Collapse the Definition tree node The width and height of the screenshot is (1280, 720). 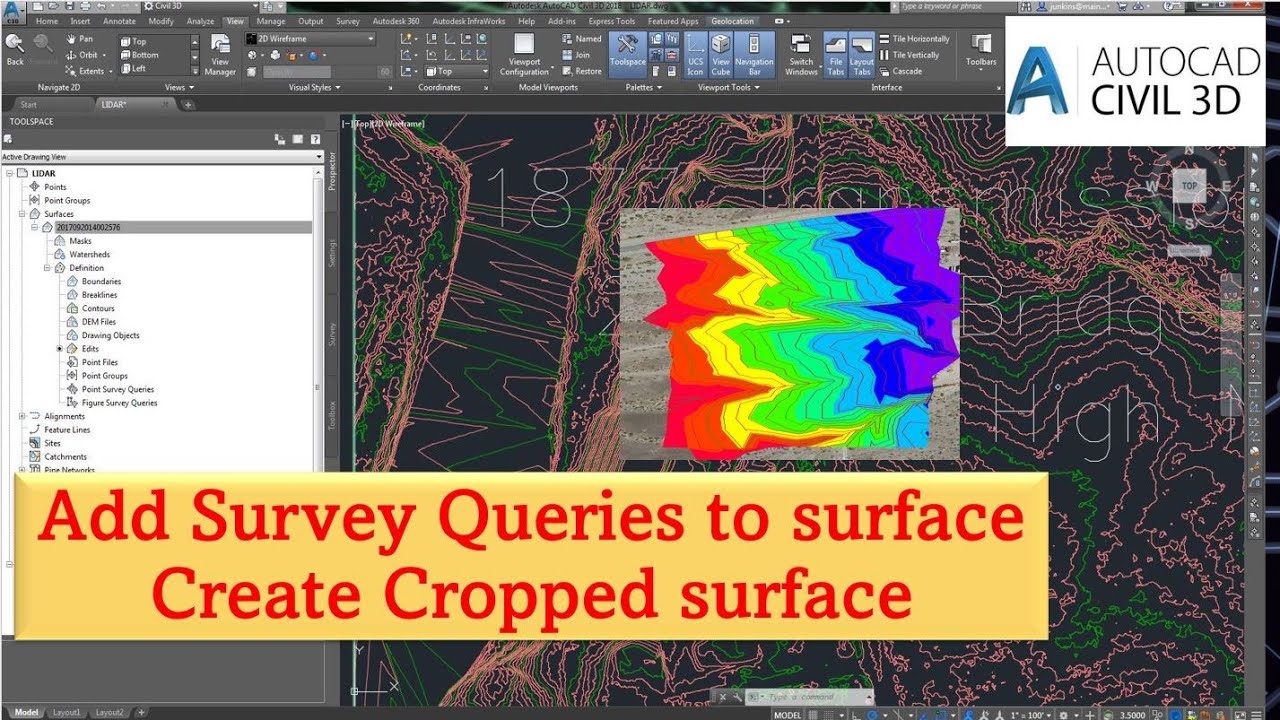46,268
